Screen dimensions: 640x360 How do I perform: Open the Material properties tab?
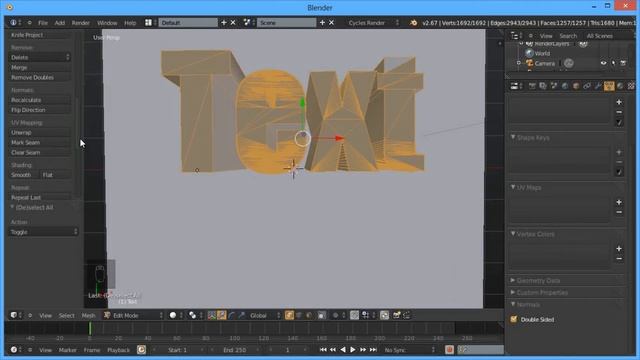tap(620, 86)
